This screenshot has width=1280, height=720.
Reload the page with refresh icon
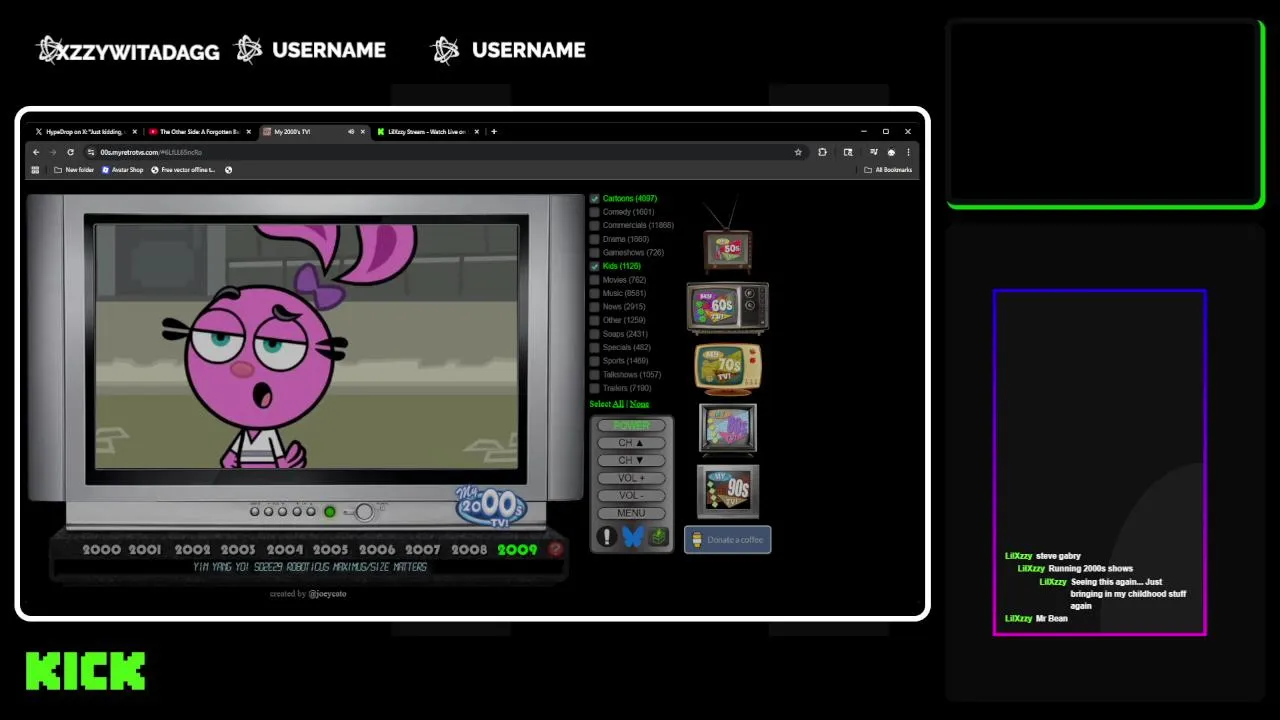[70, 152]
